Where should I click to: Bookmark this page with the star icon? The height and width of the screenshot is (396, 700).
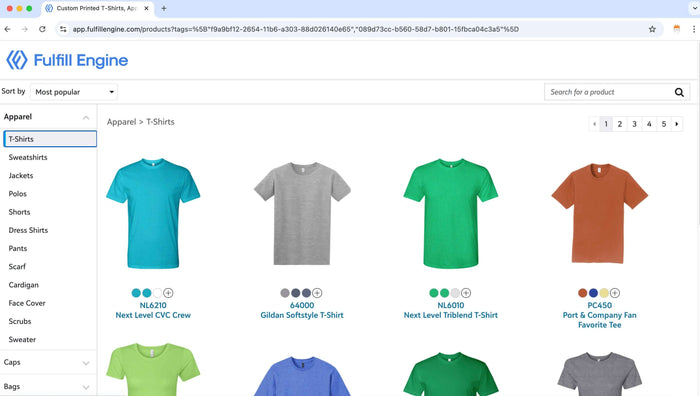(x=652, y=29)
